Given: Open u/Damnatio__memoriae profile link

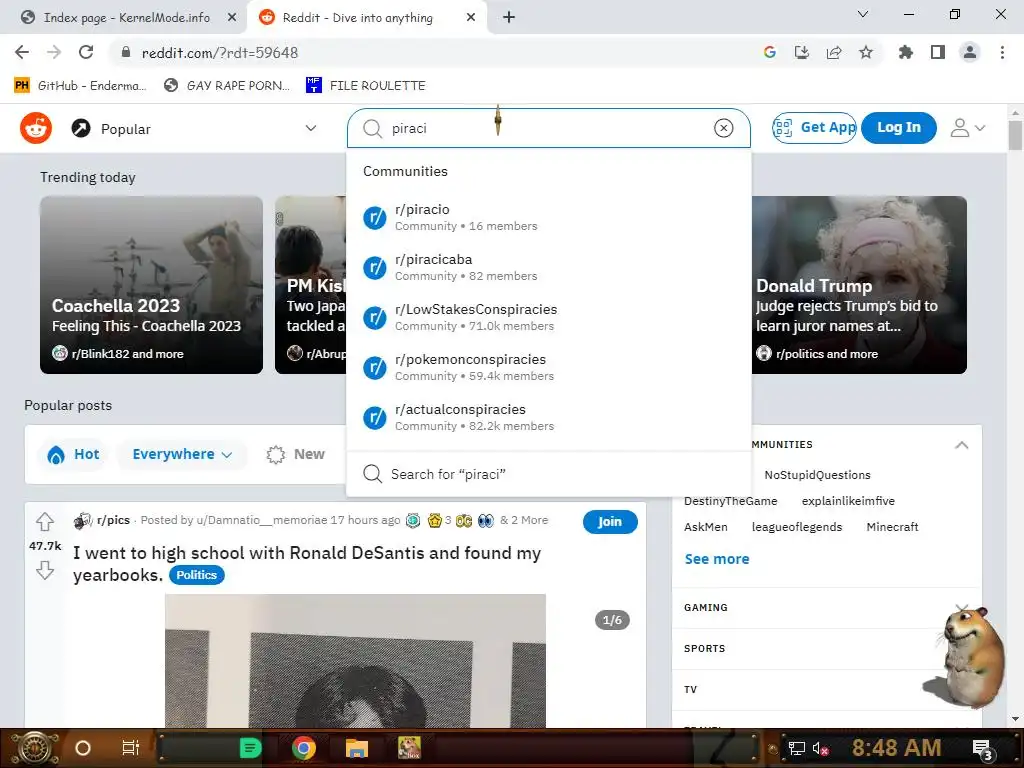Looking at the screenshot, I should click(x=261, y=520).
